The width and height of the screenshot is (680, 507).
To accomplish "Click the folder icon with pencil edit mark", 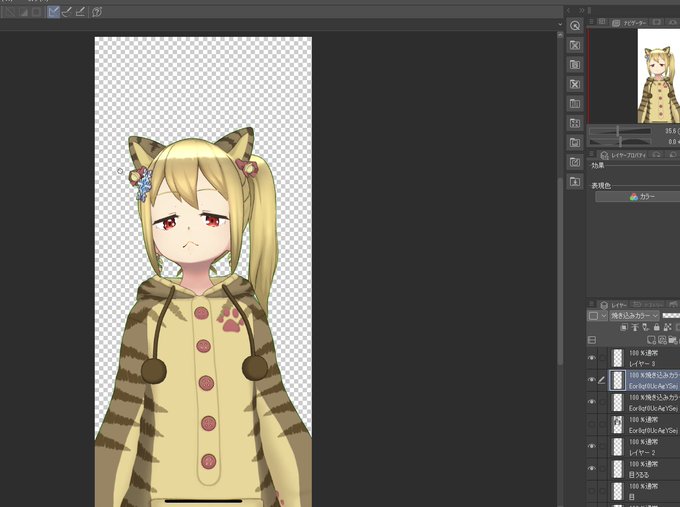I will (575, 162).
